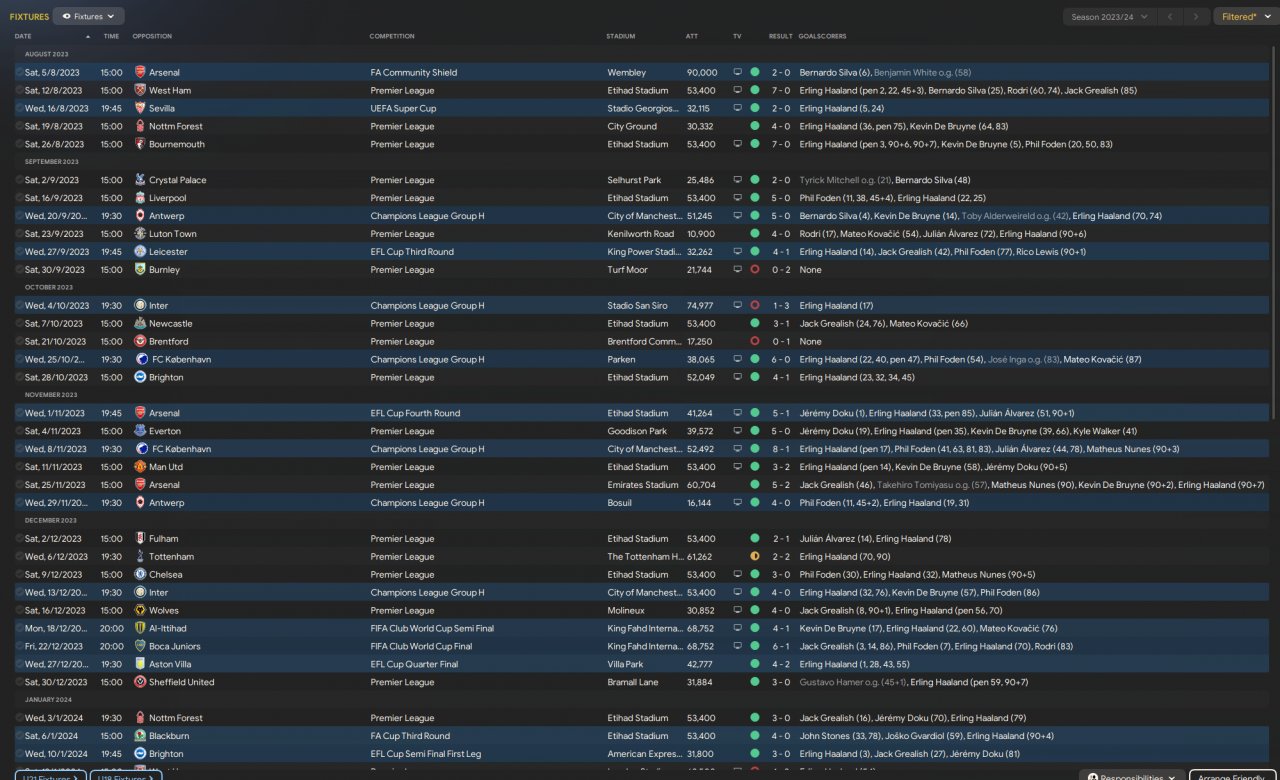This screenshot has width=1280, height=780.
Task: Select the row circle for Sat, 28/10/2023 Brighton
Action: tap(18, 378)
